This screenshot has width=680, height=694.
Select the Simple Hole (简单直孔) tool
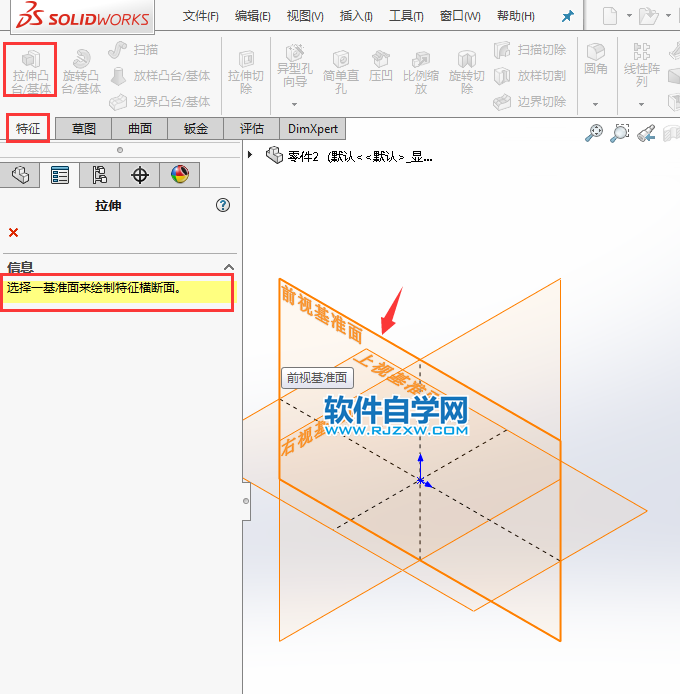coord(340,72)
